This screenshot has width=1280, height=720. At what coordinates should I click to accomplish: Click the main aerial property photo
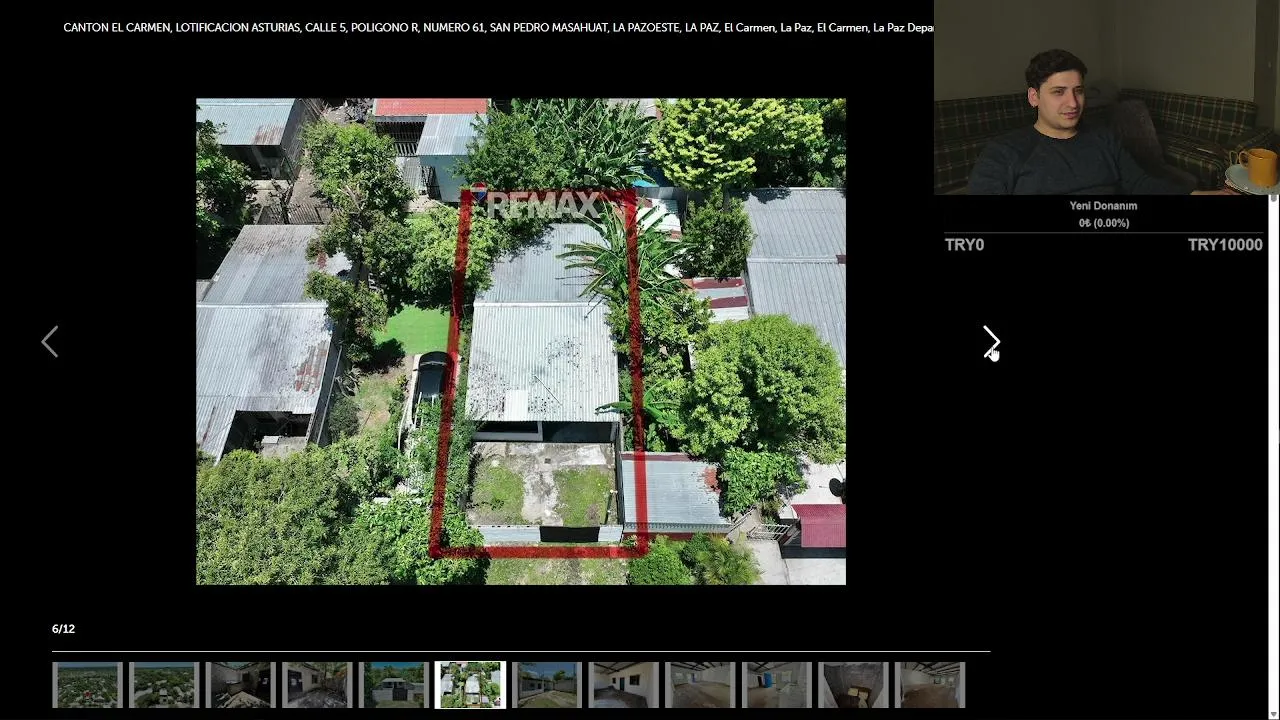tap(521, 341)
